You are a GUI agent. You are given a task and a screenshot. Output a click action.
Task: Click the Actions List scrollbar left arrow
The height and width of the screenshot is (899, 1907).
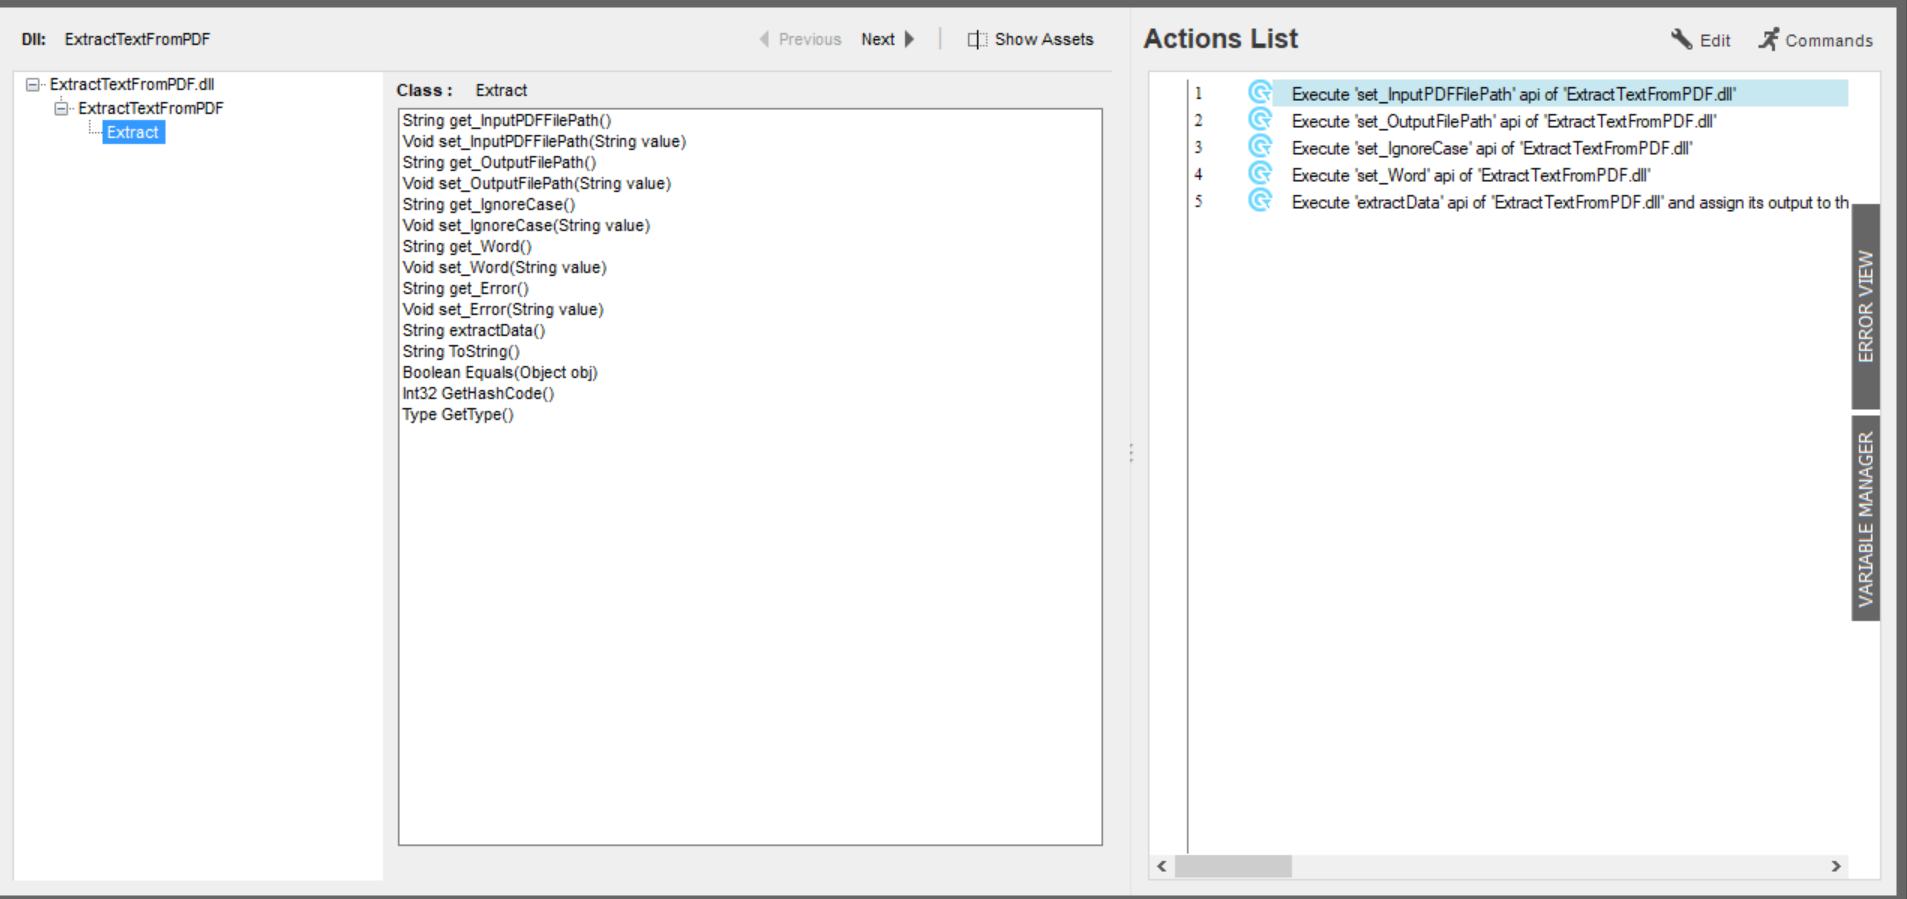click(x=1162, y=866)
